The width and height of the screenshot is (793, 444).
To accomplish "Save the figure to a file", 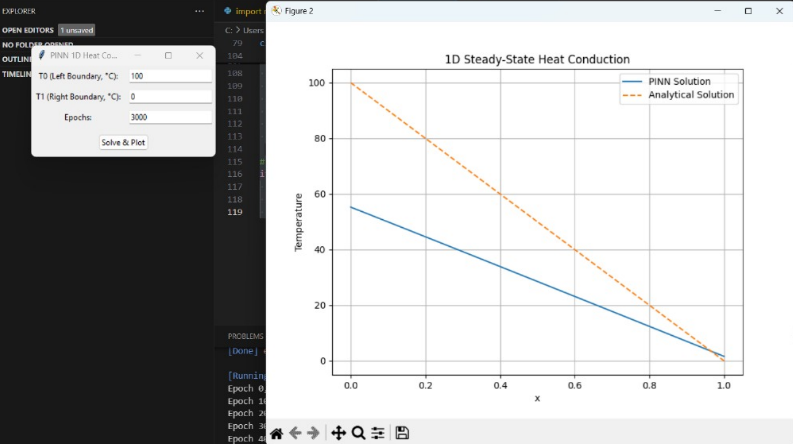I will click(x=402, y=433).
